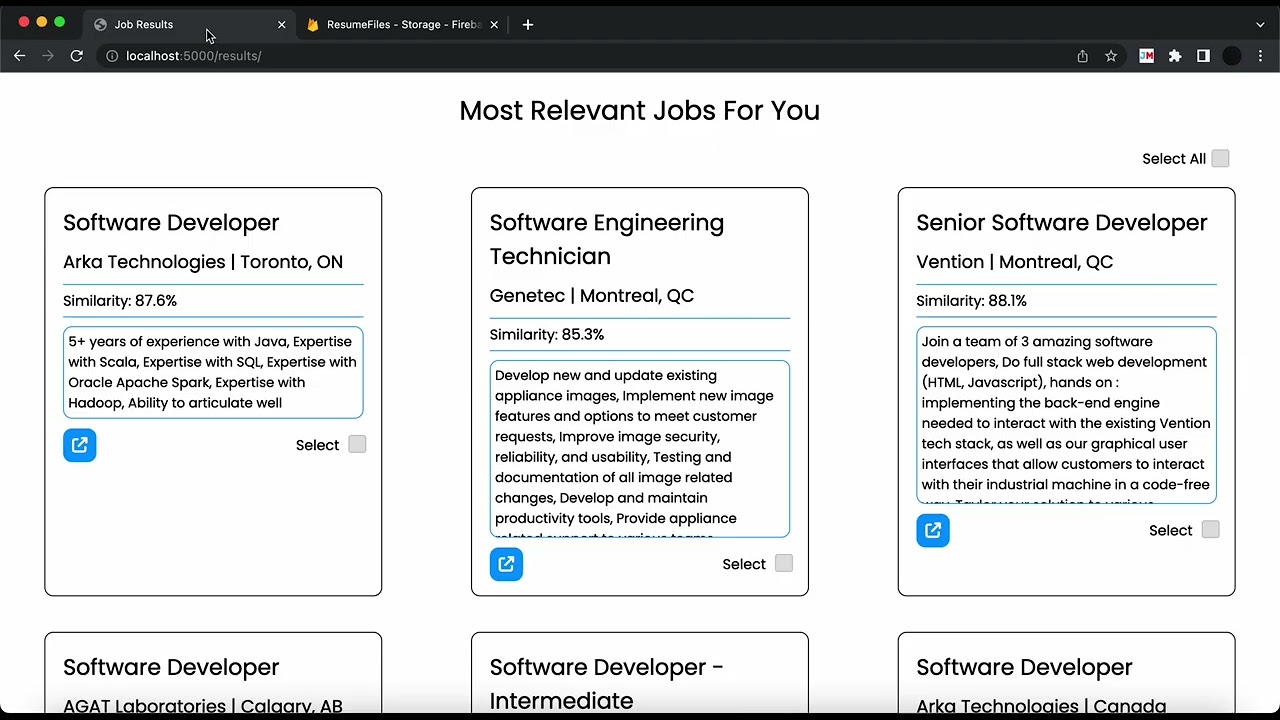
Task: Go back to the previous page
Action: (19, 56)
